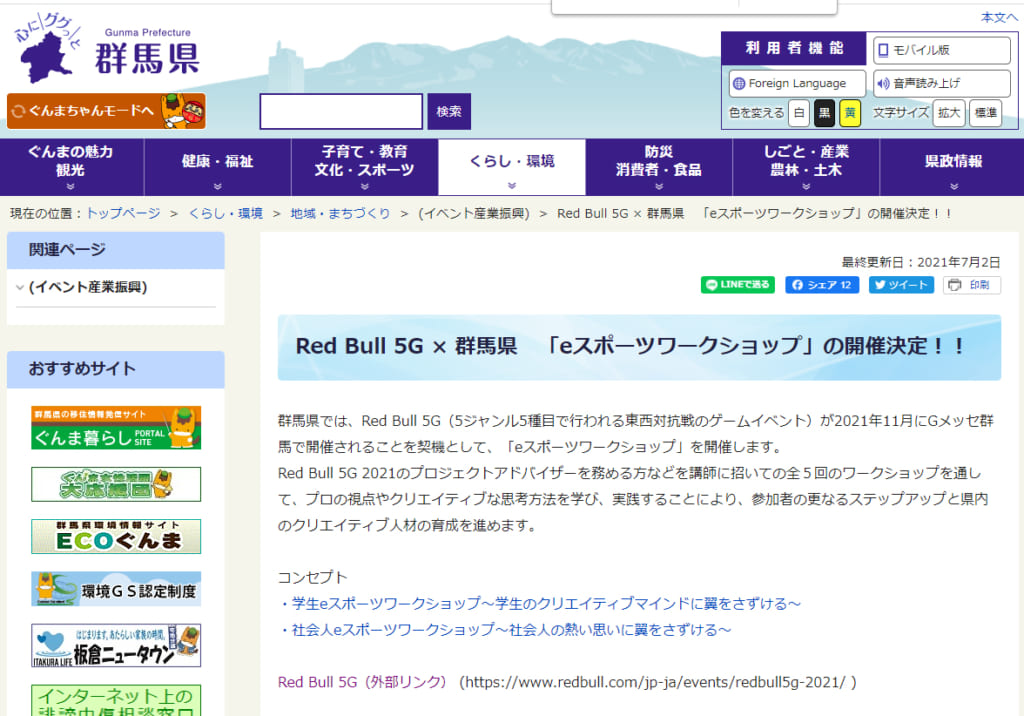Open the Foreign Language selector
The width and height of the screenshot is (1024, 716).
click(797, 83)
